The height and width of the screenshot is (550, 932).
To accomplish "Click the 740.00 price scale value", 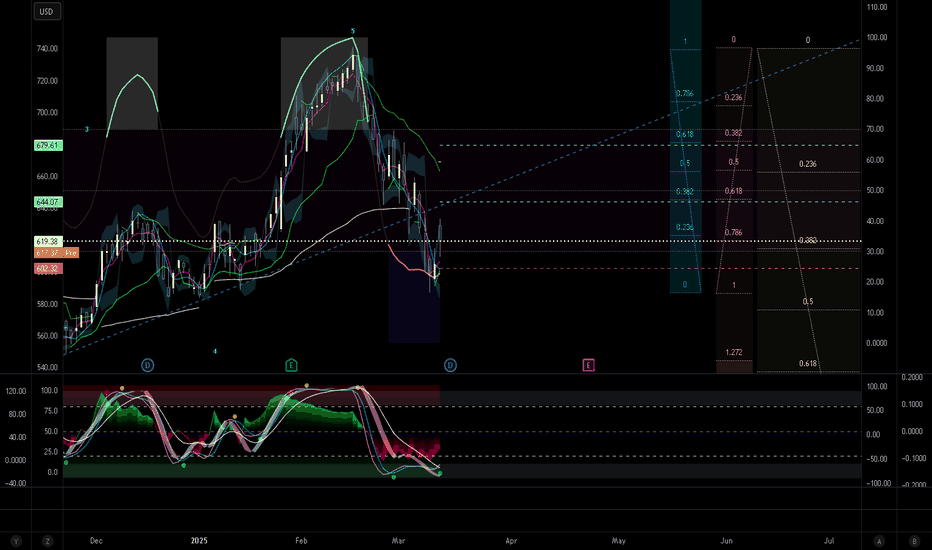I will 48,49.
